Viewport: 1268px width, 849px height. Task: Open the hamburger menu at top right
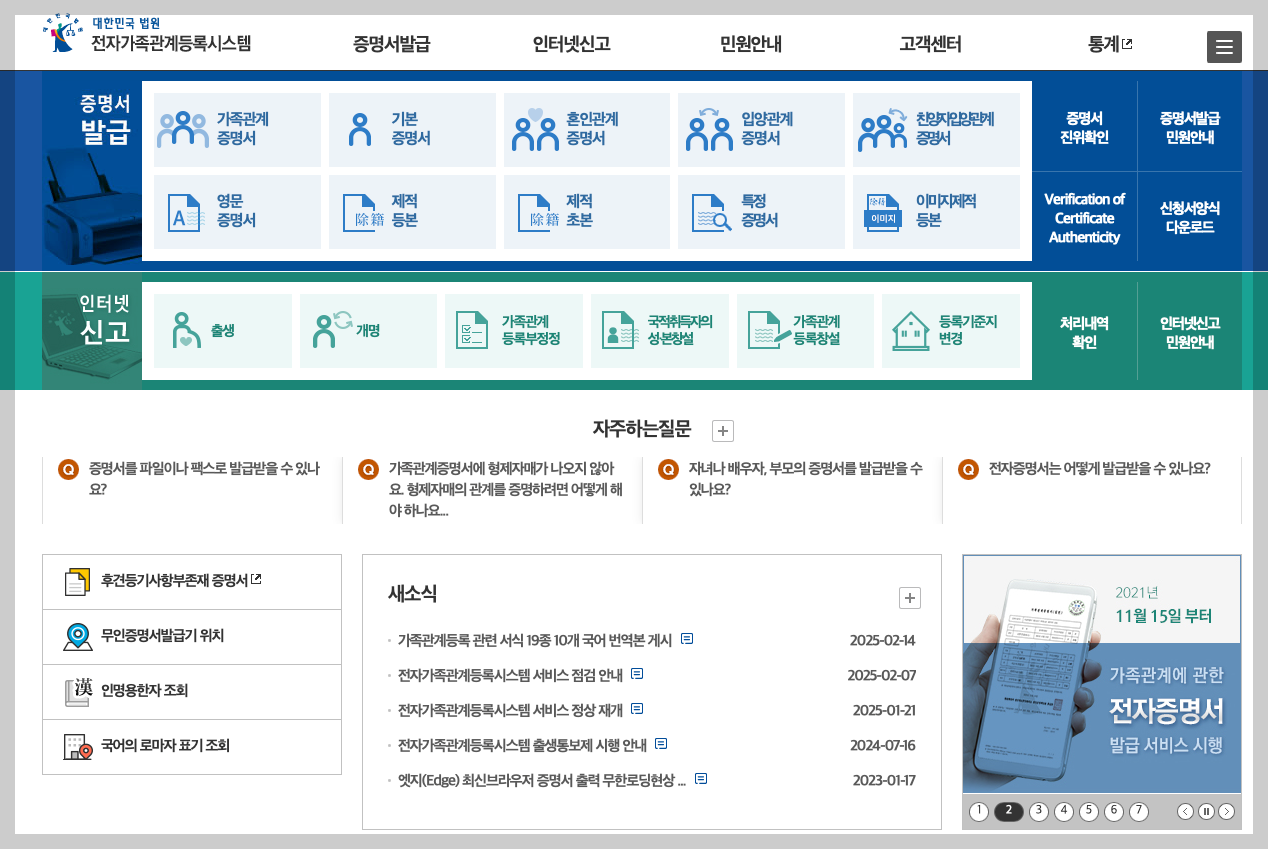point(1224,46)
